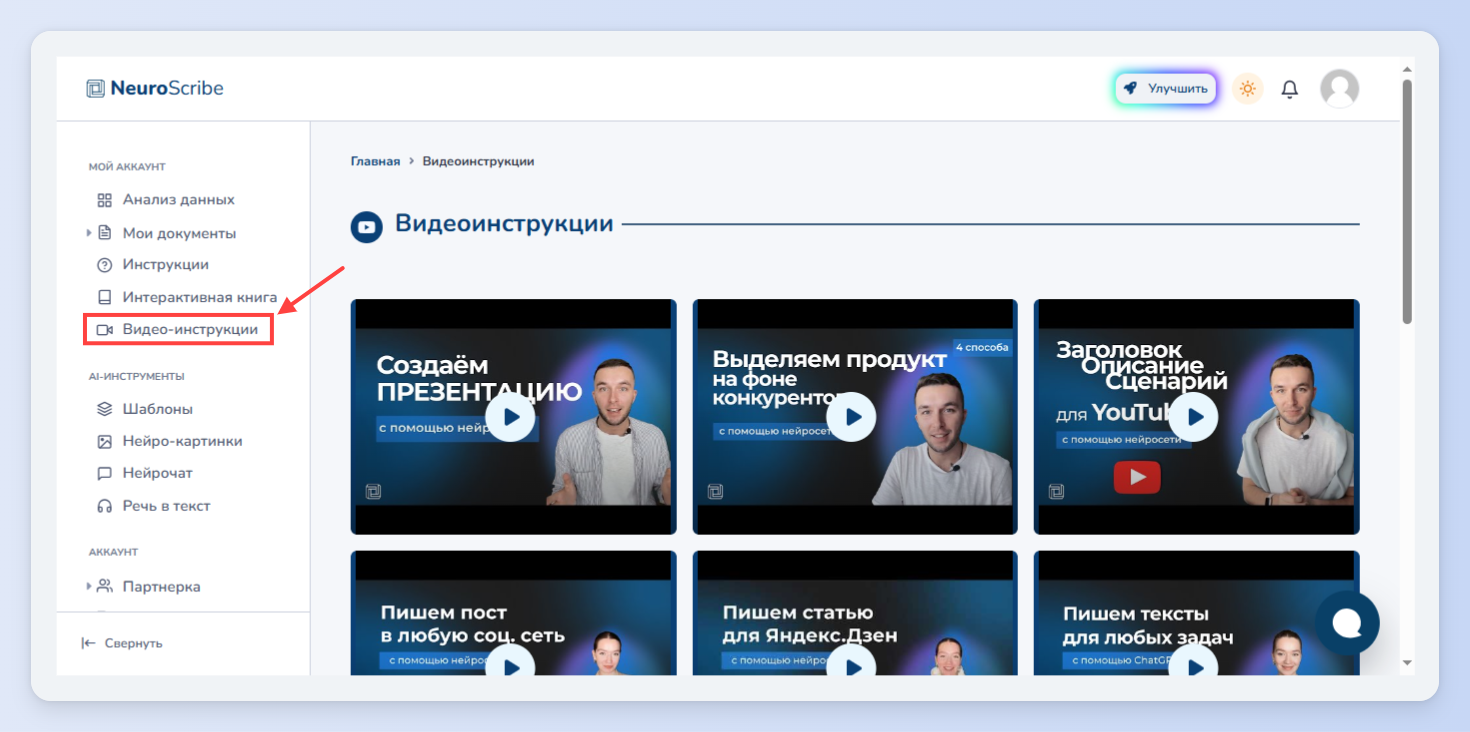Click the Интерактивная книга book icon

[x=104, y=297]
